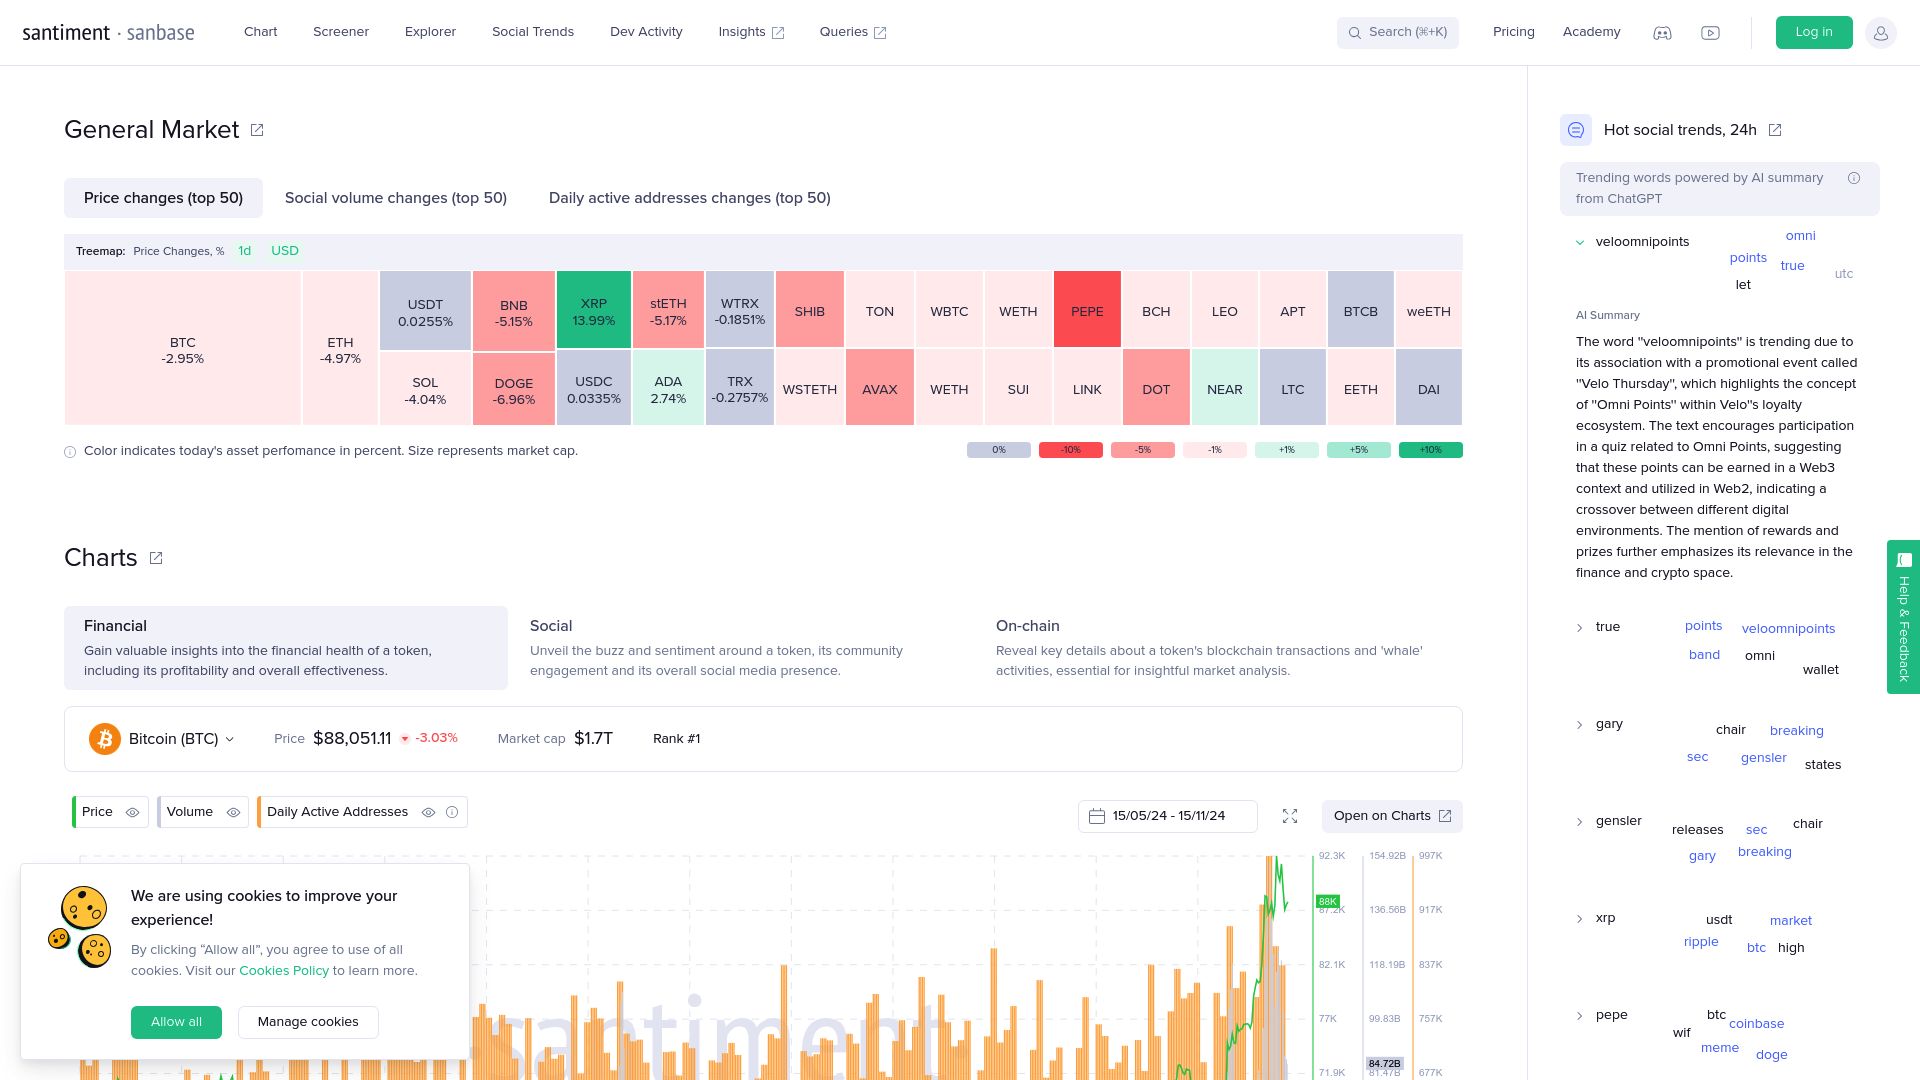Click the Hot social trends chat bubble icon
The width and height of the screenshot is (1920, 1080).
1576,130
